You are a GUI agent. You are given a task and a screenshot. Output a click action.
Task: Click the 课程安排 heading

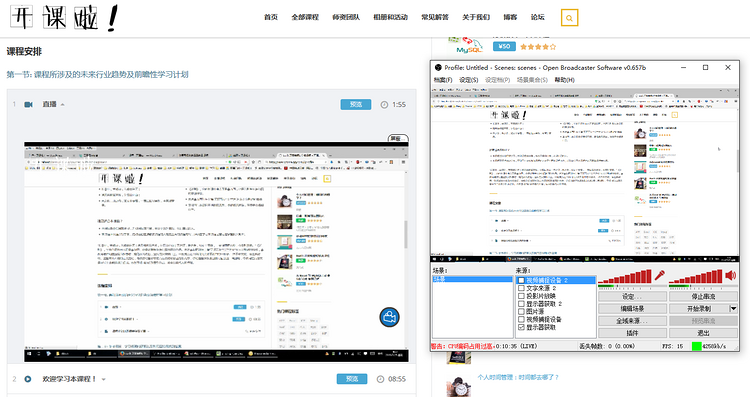click(24, 52)
